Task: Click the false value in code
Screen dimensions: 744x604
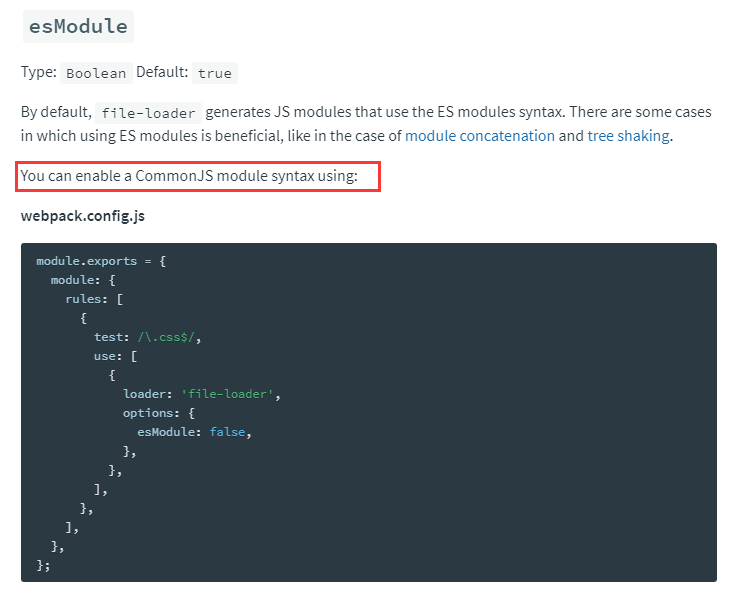Action: [229, 432]
